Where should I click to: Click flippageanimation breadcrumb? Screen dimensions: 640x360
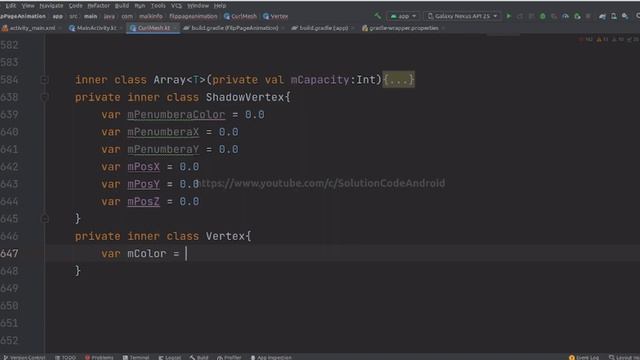193,16
